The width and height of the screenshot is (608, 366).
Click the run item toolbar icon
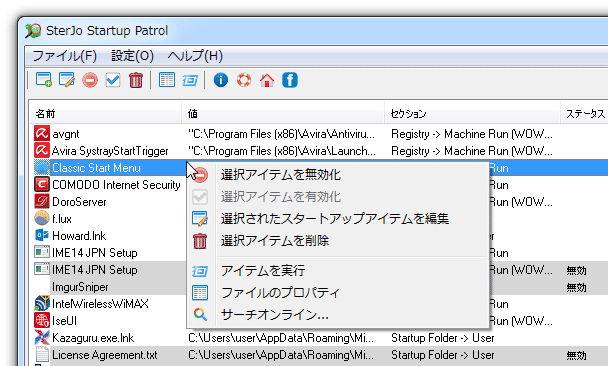tap(190, 80)
